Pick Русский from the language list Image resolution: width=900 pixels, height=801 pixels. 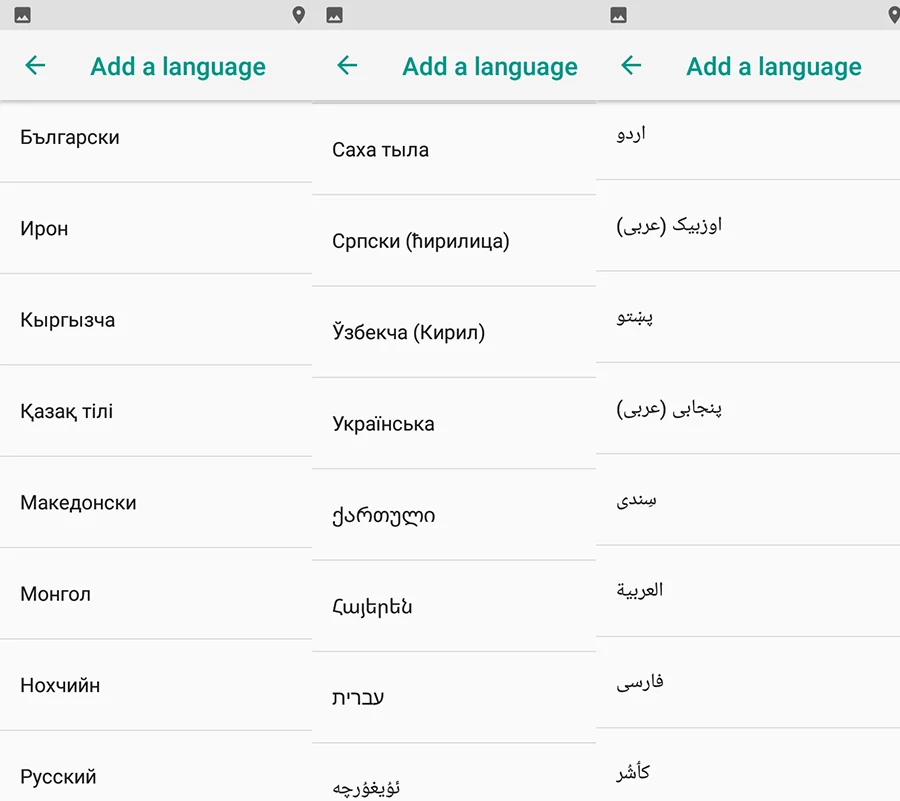tap(156, 777)
